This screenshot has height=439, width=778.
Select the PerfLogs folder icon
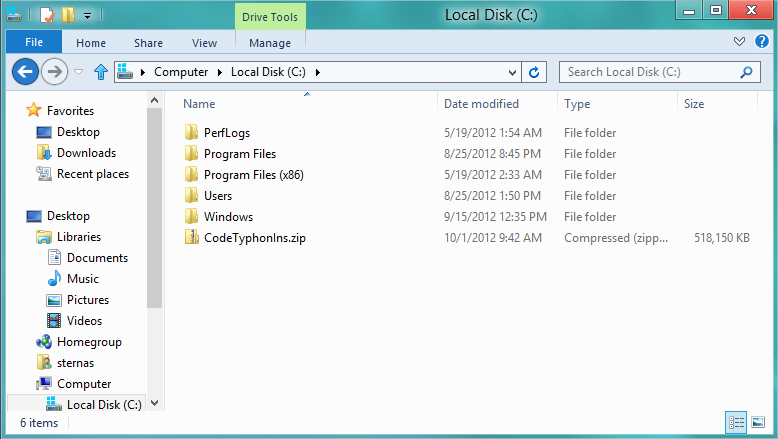pyautogui.click(x=192, y=132)
